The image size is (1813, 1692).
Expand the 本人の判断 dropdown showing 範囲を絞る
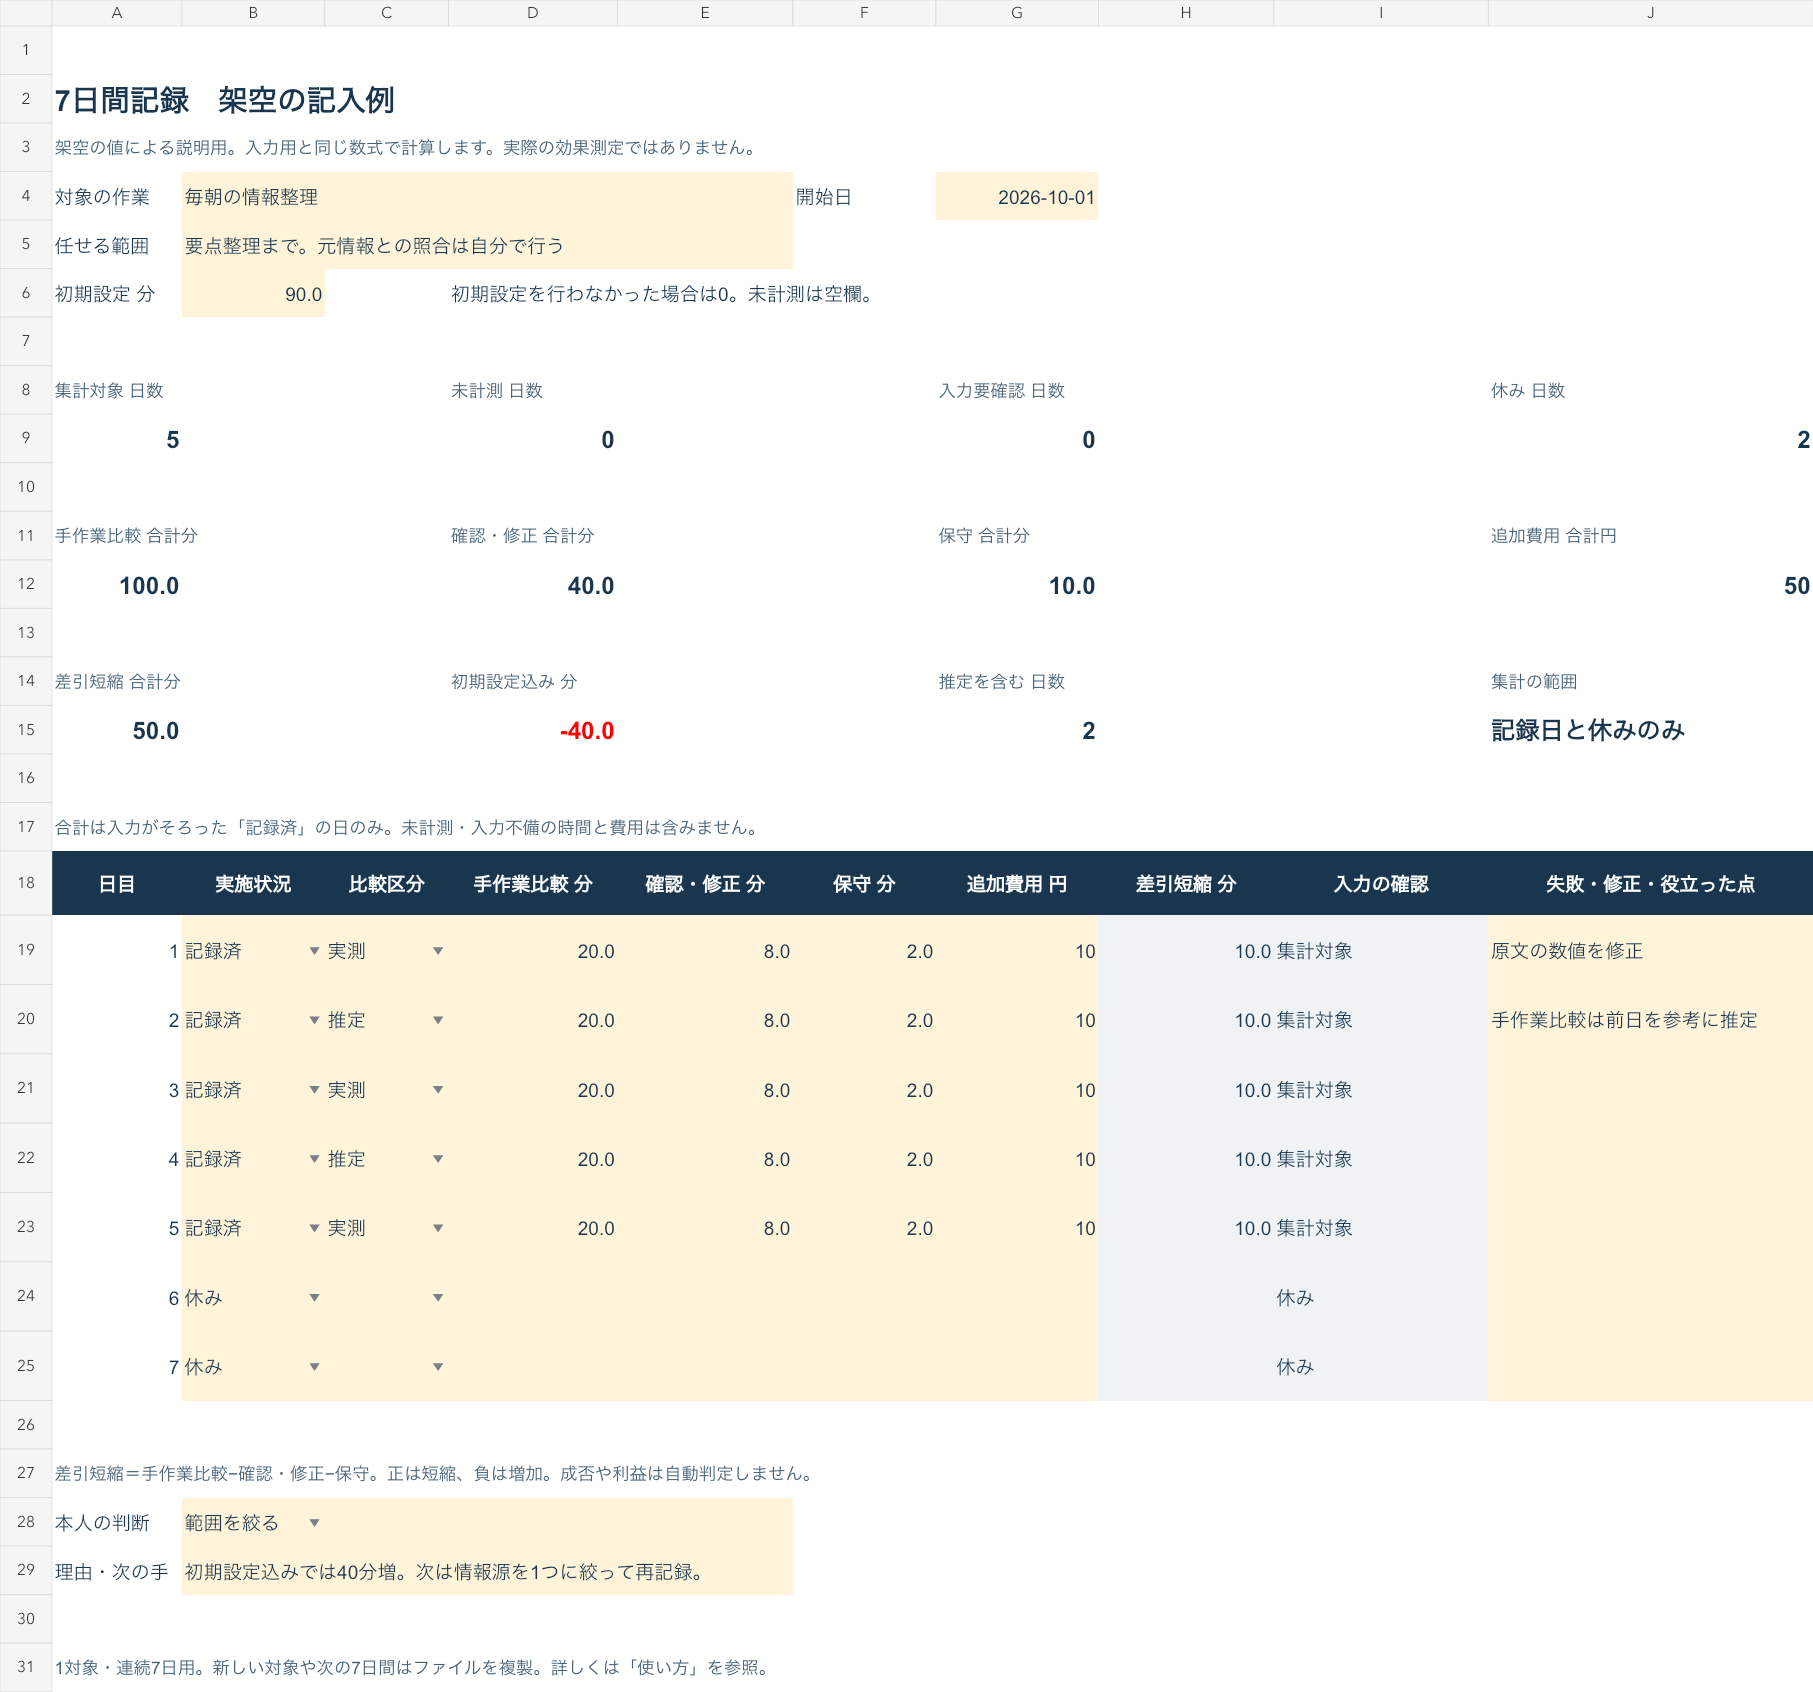[x=314, y=1523]
